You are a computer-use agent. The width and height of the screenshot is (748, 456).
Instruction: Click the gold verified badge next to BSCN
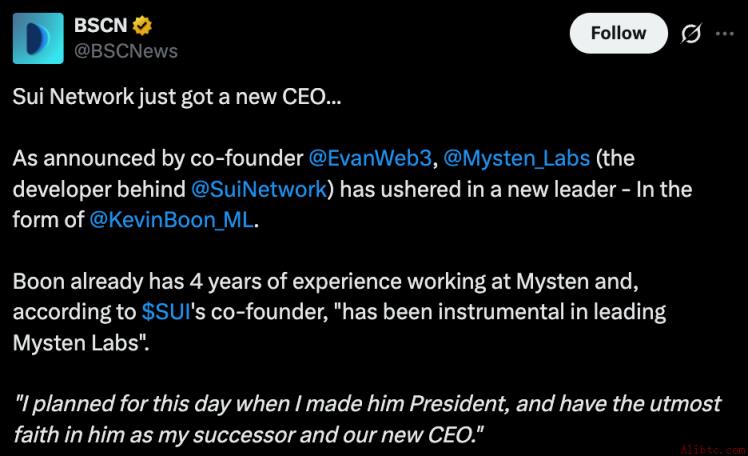[142, 26]
